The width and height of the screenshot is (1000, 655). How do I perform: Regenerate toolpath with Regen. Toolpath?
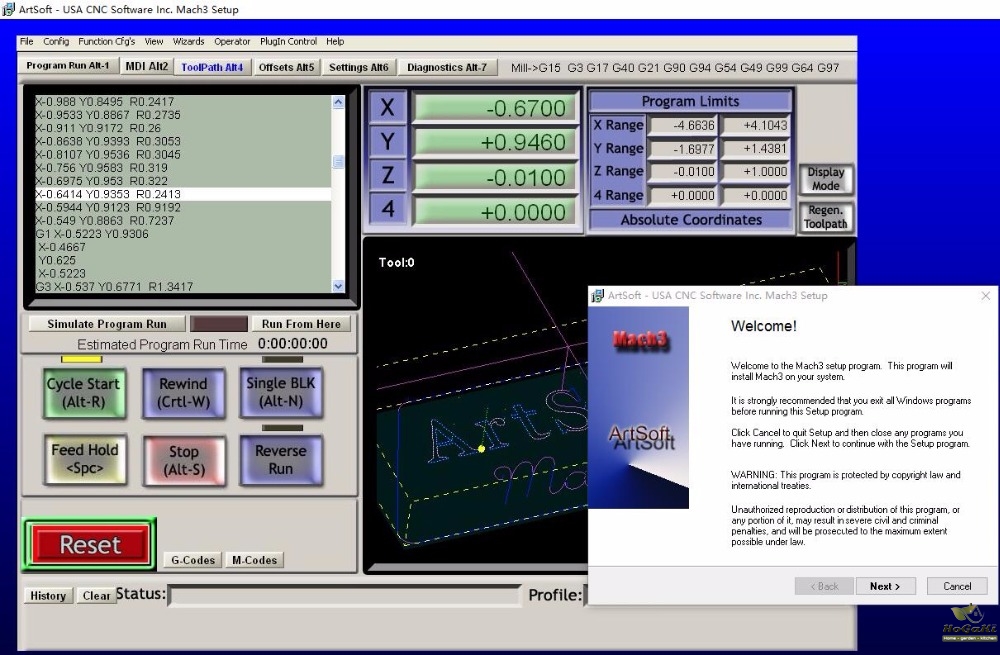(825, 217)
